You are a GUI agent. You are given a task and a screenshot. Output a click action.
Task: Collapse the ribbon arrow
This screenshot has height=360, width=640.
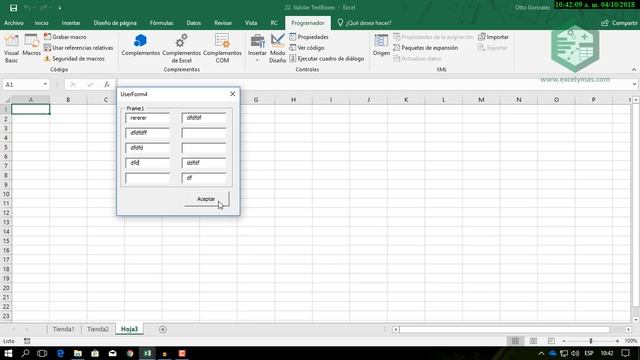click(634, 69)
